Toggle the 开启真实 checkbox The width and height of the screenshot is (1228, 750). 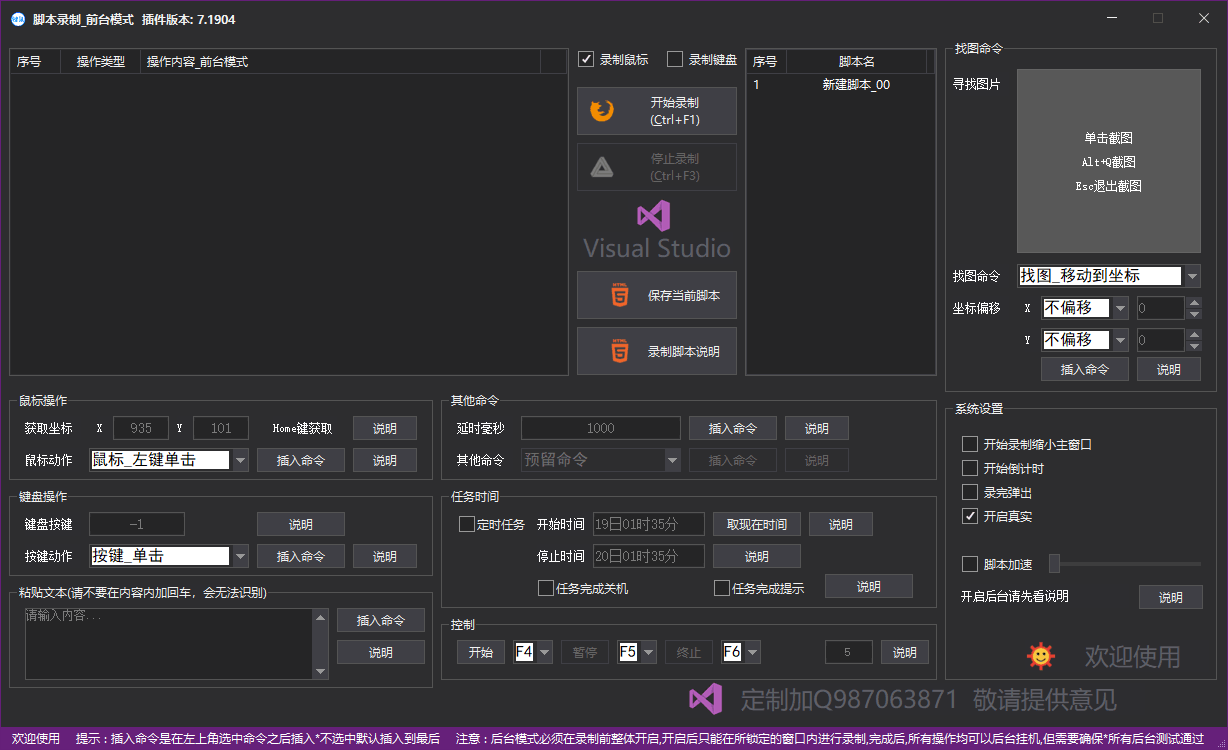969,516
